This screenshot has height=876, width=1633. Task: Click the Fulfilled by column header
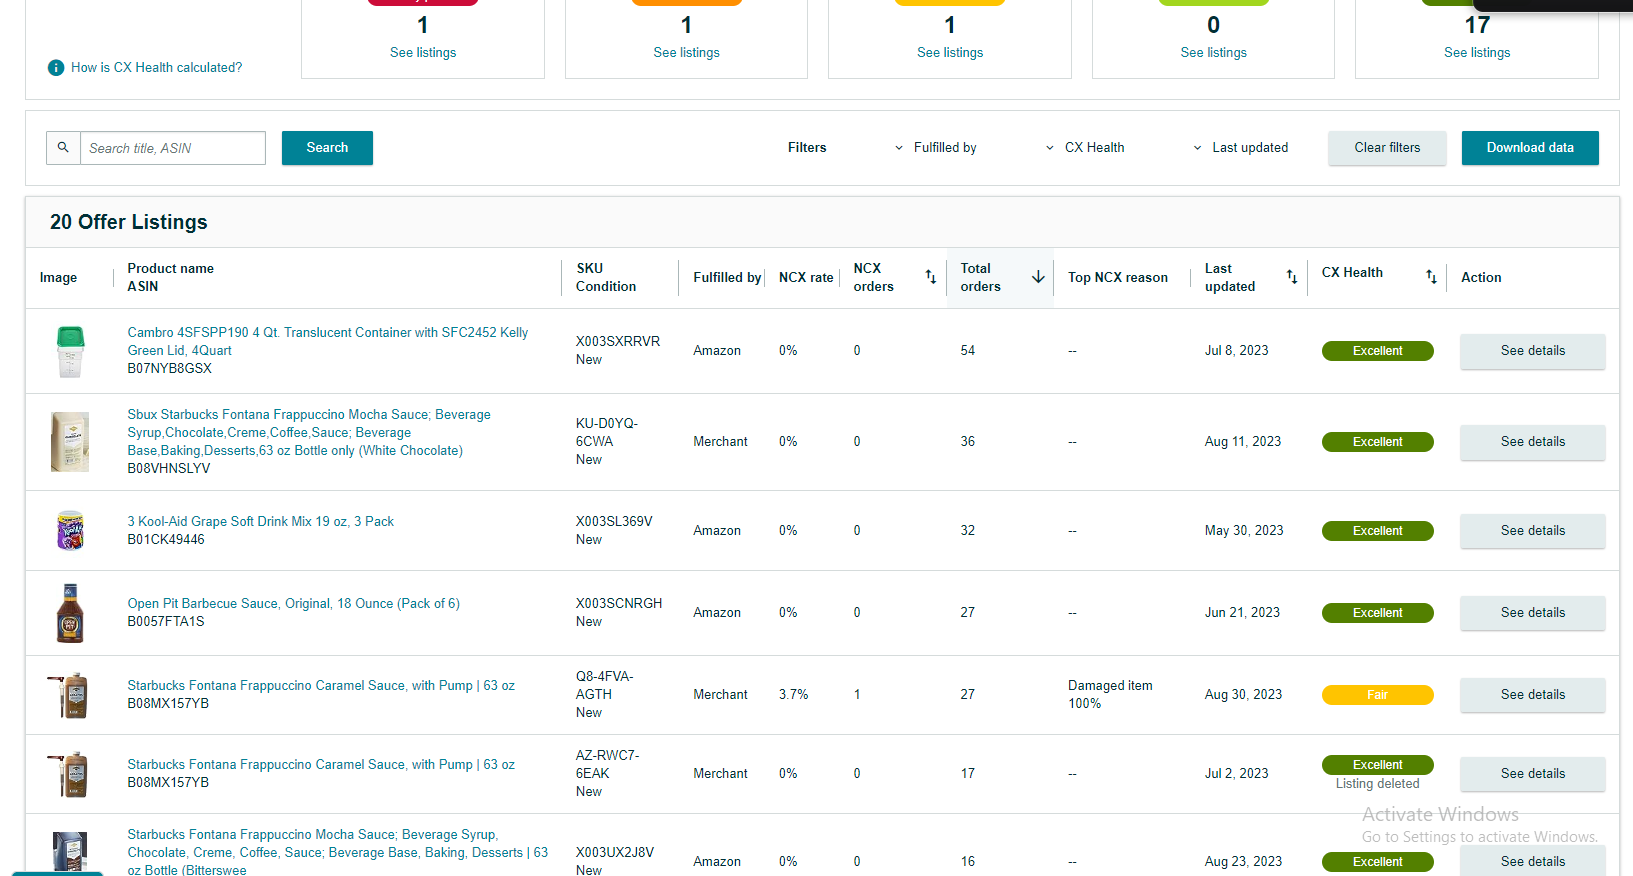[727, 277]
